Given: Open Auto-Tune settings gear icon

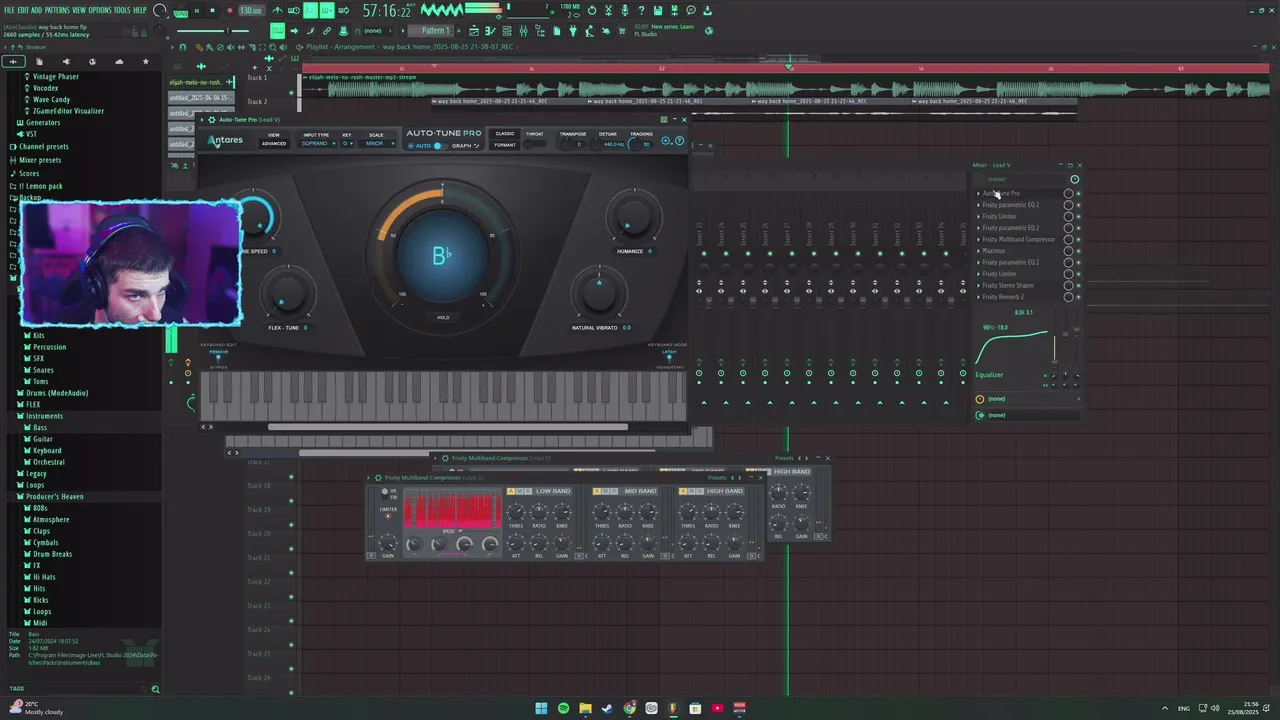Looking at the screenshot, I should 666,141.
